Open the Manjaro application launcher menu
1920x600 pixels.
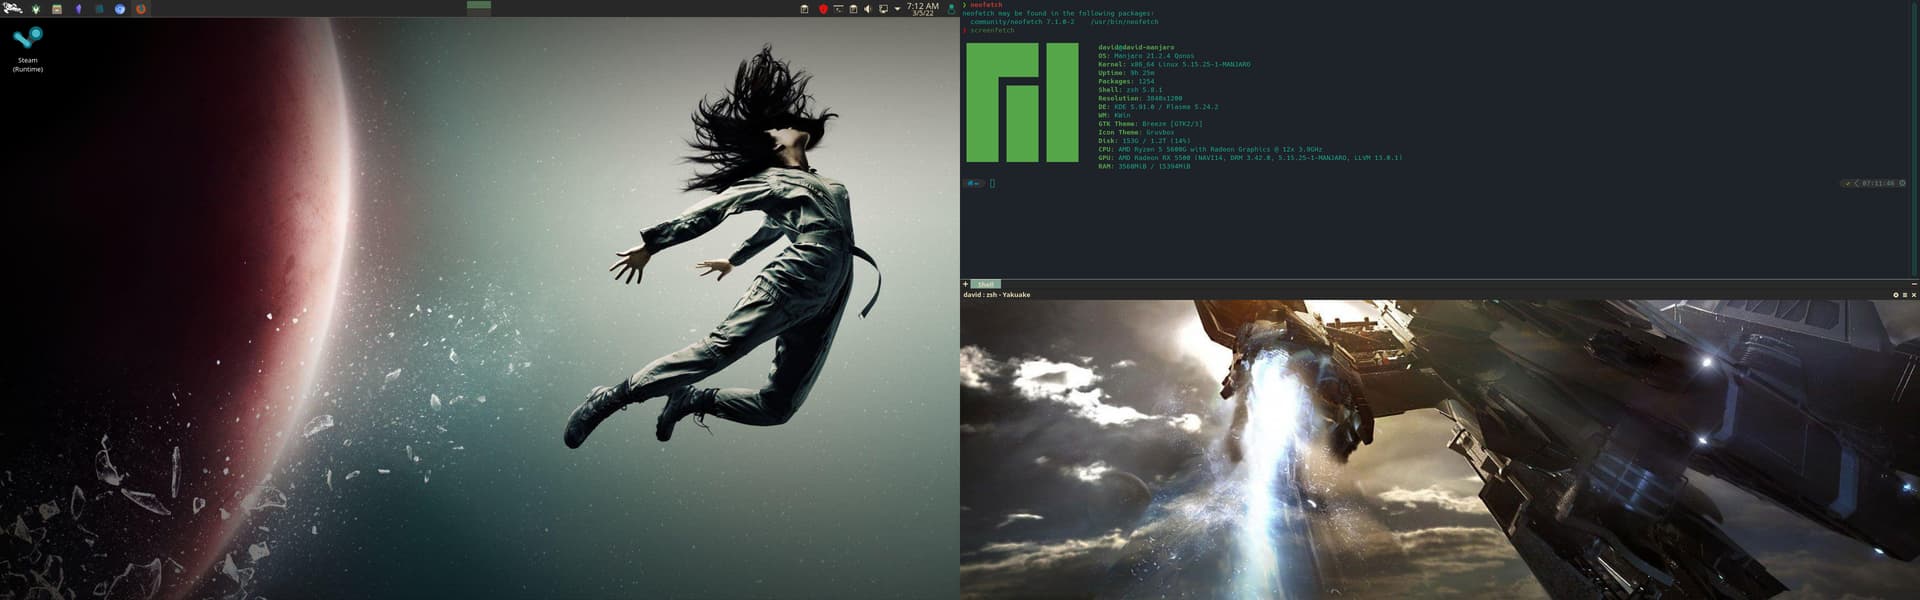[x=13, y=8]
